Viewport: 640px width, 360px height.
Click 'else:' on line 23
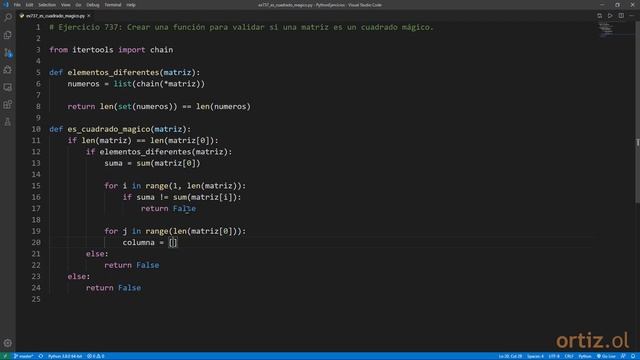[79, 276]
